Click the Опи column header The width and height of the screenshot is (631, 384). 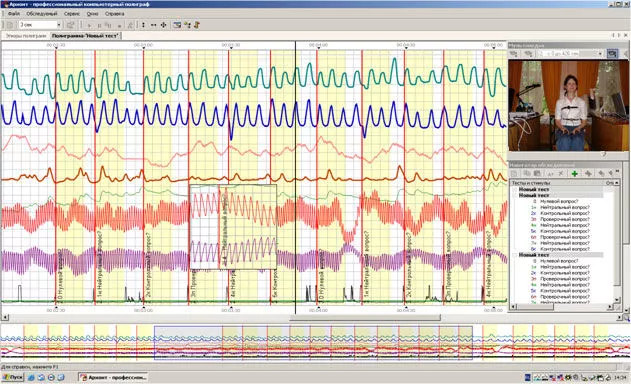(610, 183)
